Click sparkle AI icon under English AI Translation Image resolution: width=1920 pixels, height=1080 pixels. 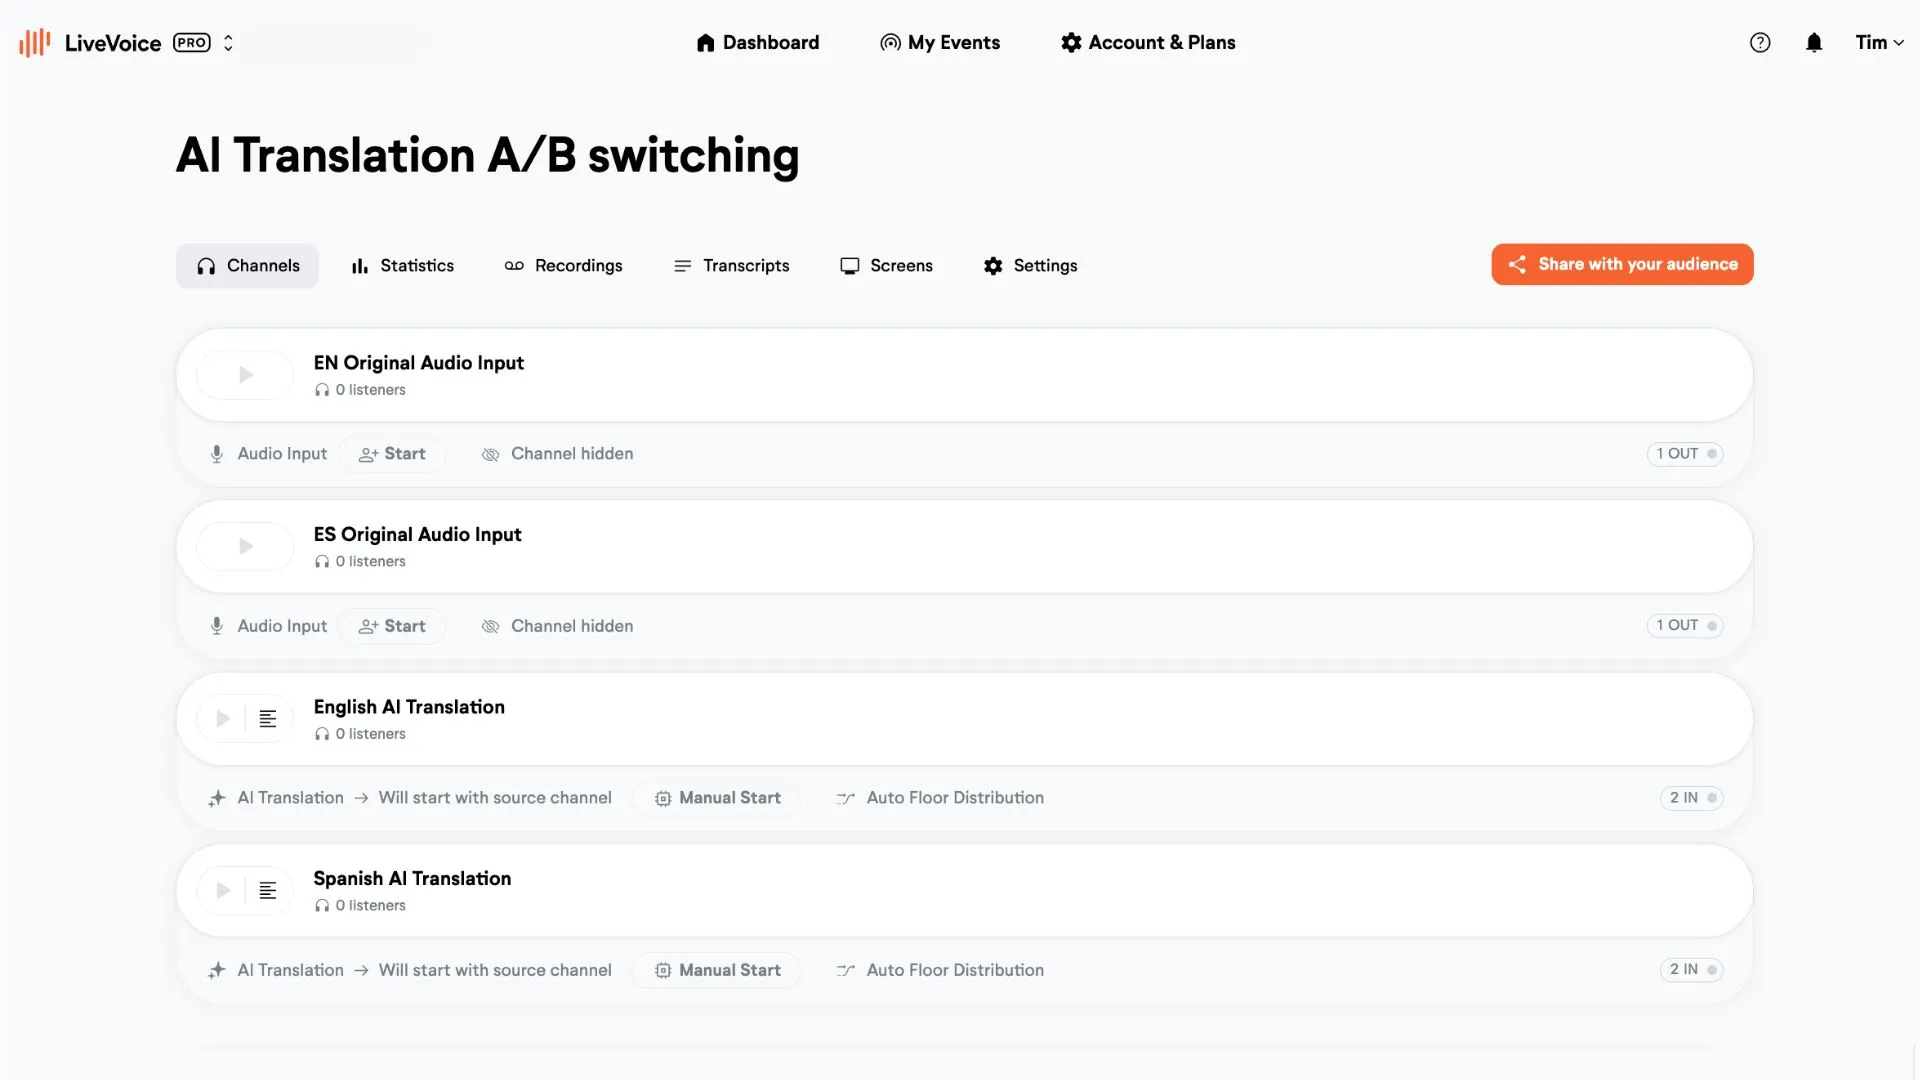coord(216,798)
